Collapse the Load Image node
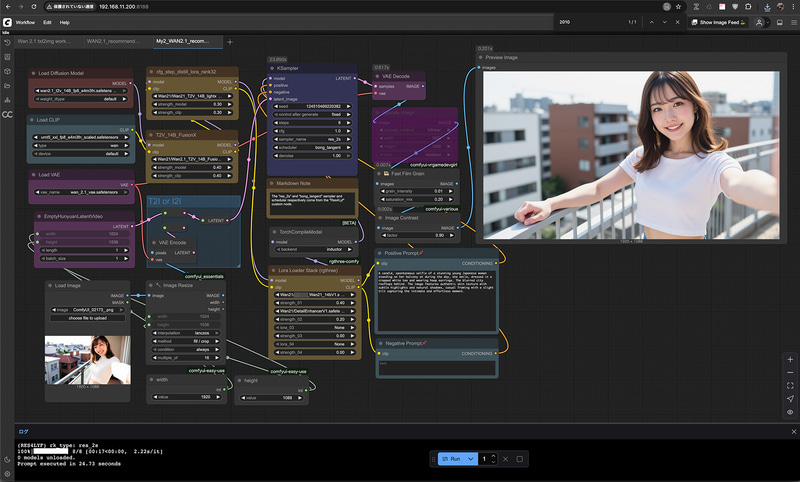 tap(49, 286)
